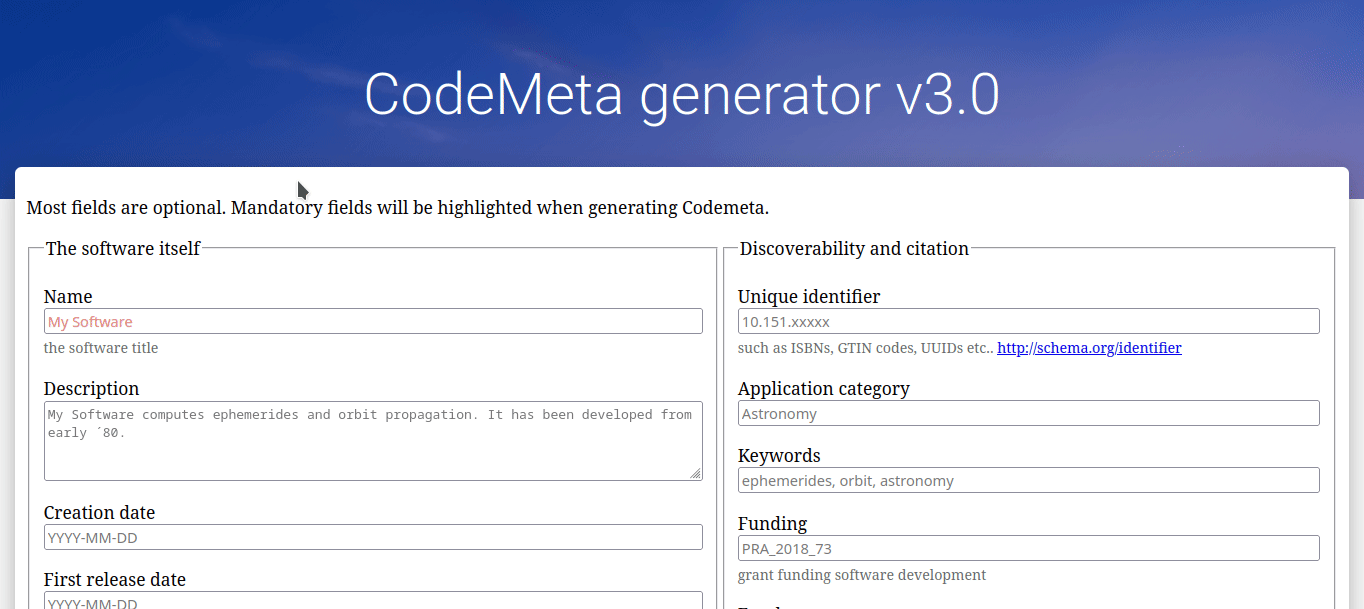This screenshot has width=1364, height=609.
Task: Select the Creation date YYYY-MM-DD field
Action: 372,537
